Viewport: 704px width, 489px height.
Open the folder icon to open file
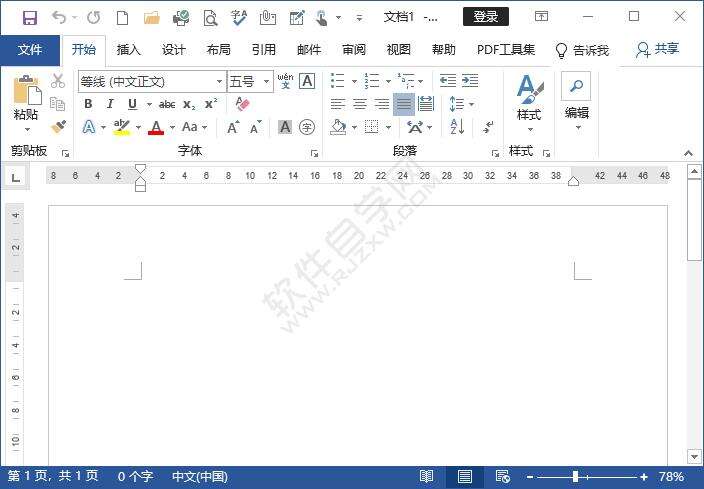[152, 18]
